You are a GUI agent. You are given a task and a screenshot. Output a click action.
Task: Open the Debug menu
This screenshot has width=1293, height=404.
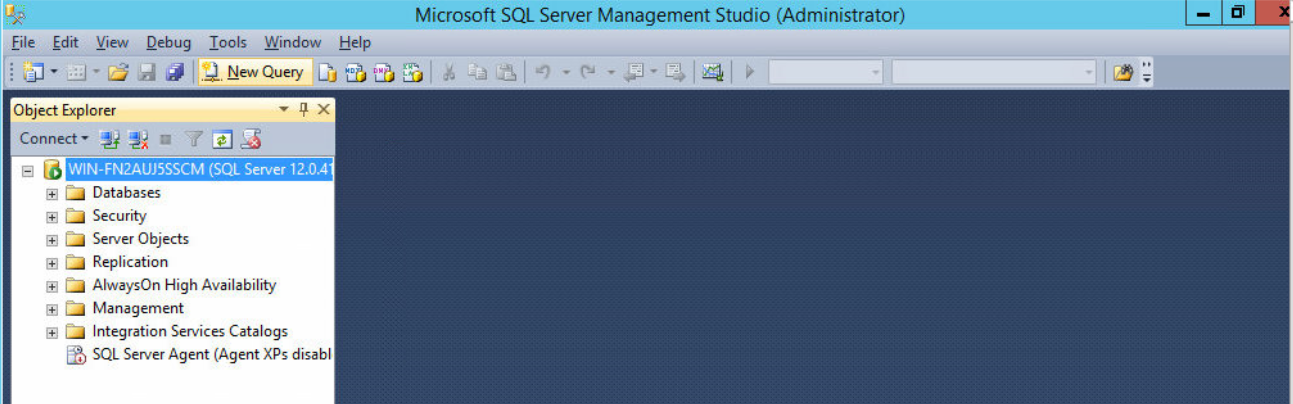(168, 42)
